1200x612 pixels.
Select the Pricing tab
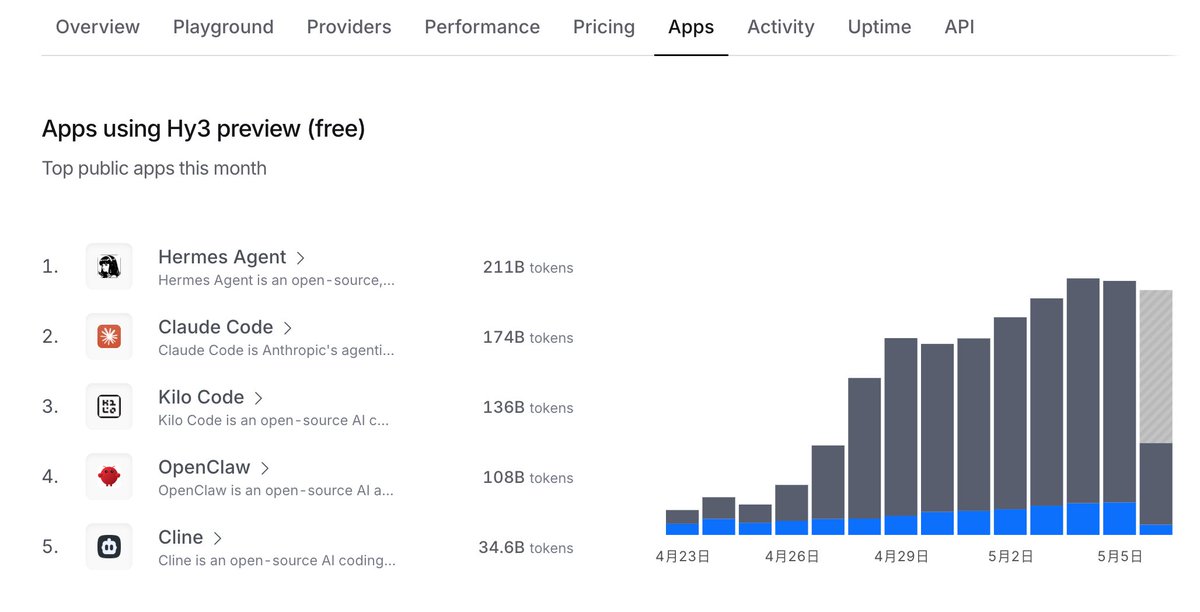pyautogui.click(x=604, y=27)
